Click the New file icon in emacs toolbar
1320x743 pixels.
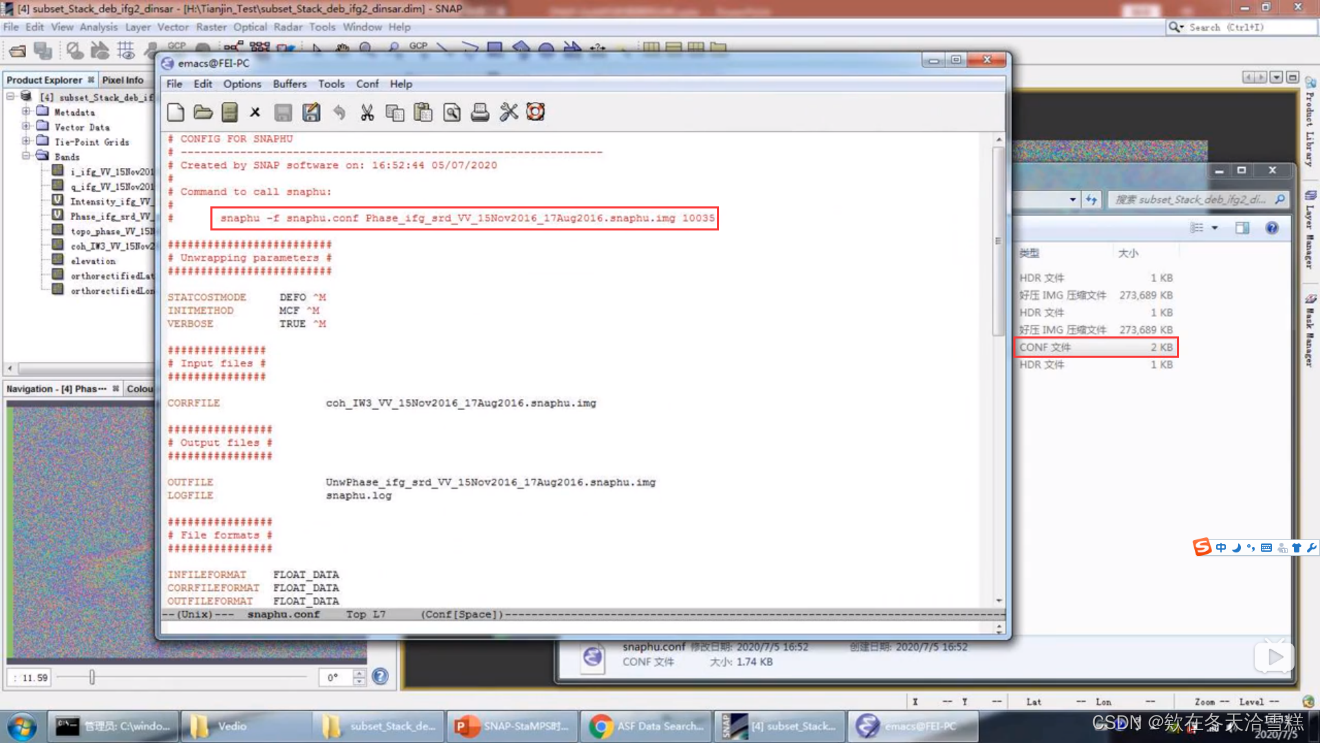pos(176,112)
